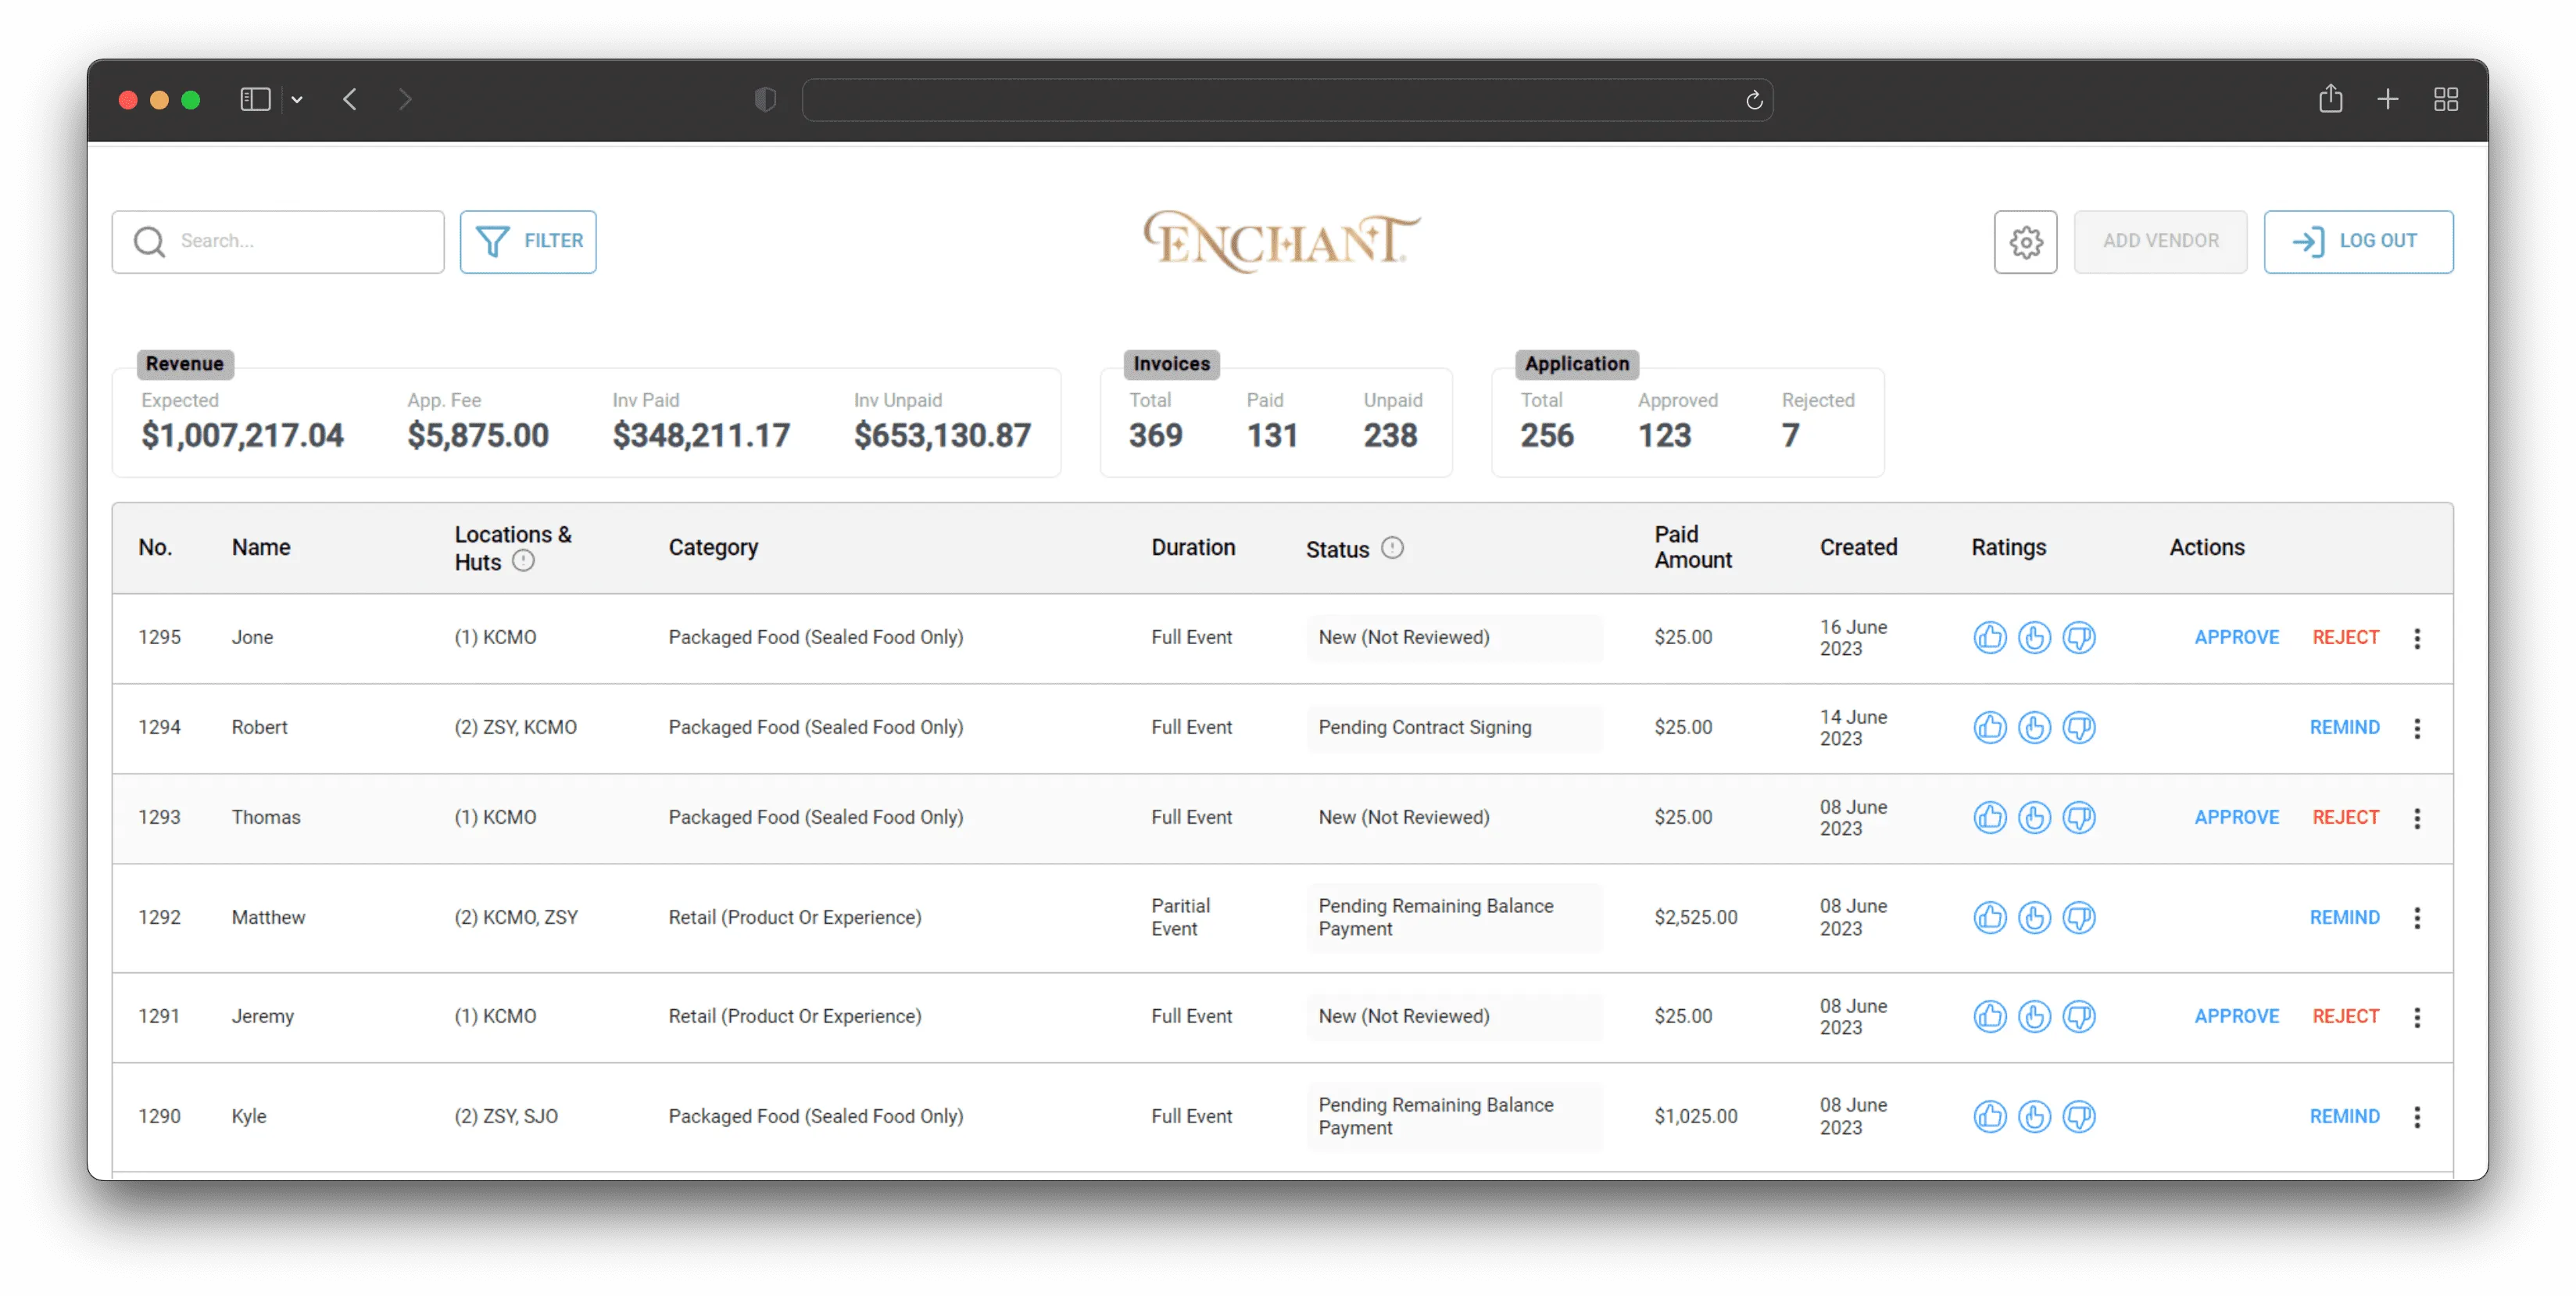Approve Thomas's application
Viewport: 2576px width, 1296px height.
click(2236, 817)
